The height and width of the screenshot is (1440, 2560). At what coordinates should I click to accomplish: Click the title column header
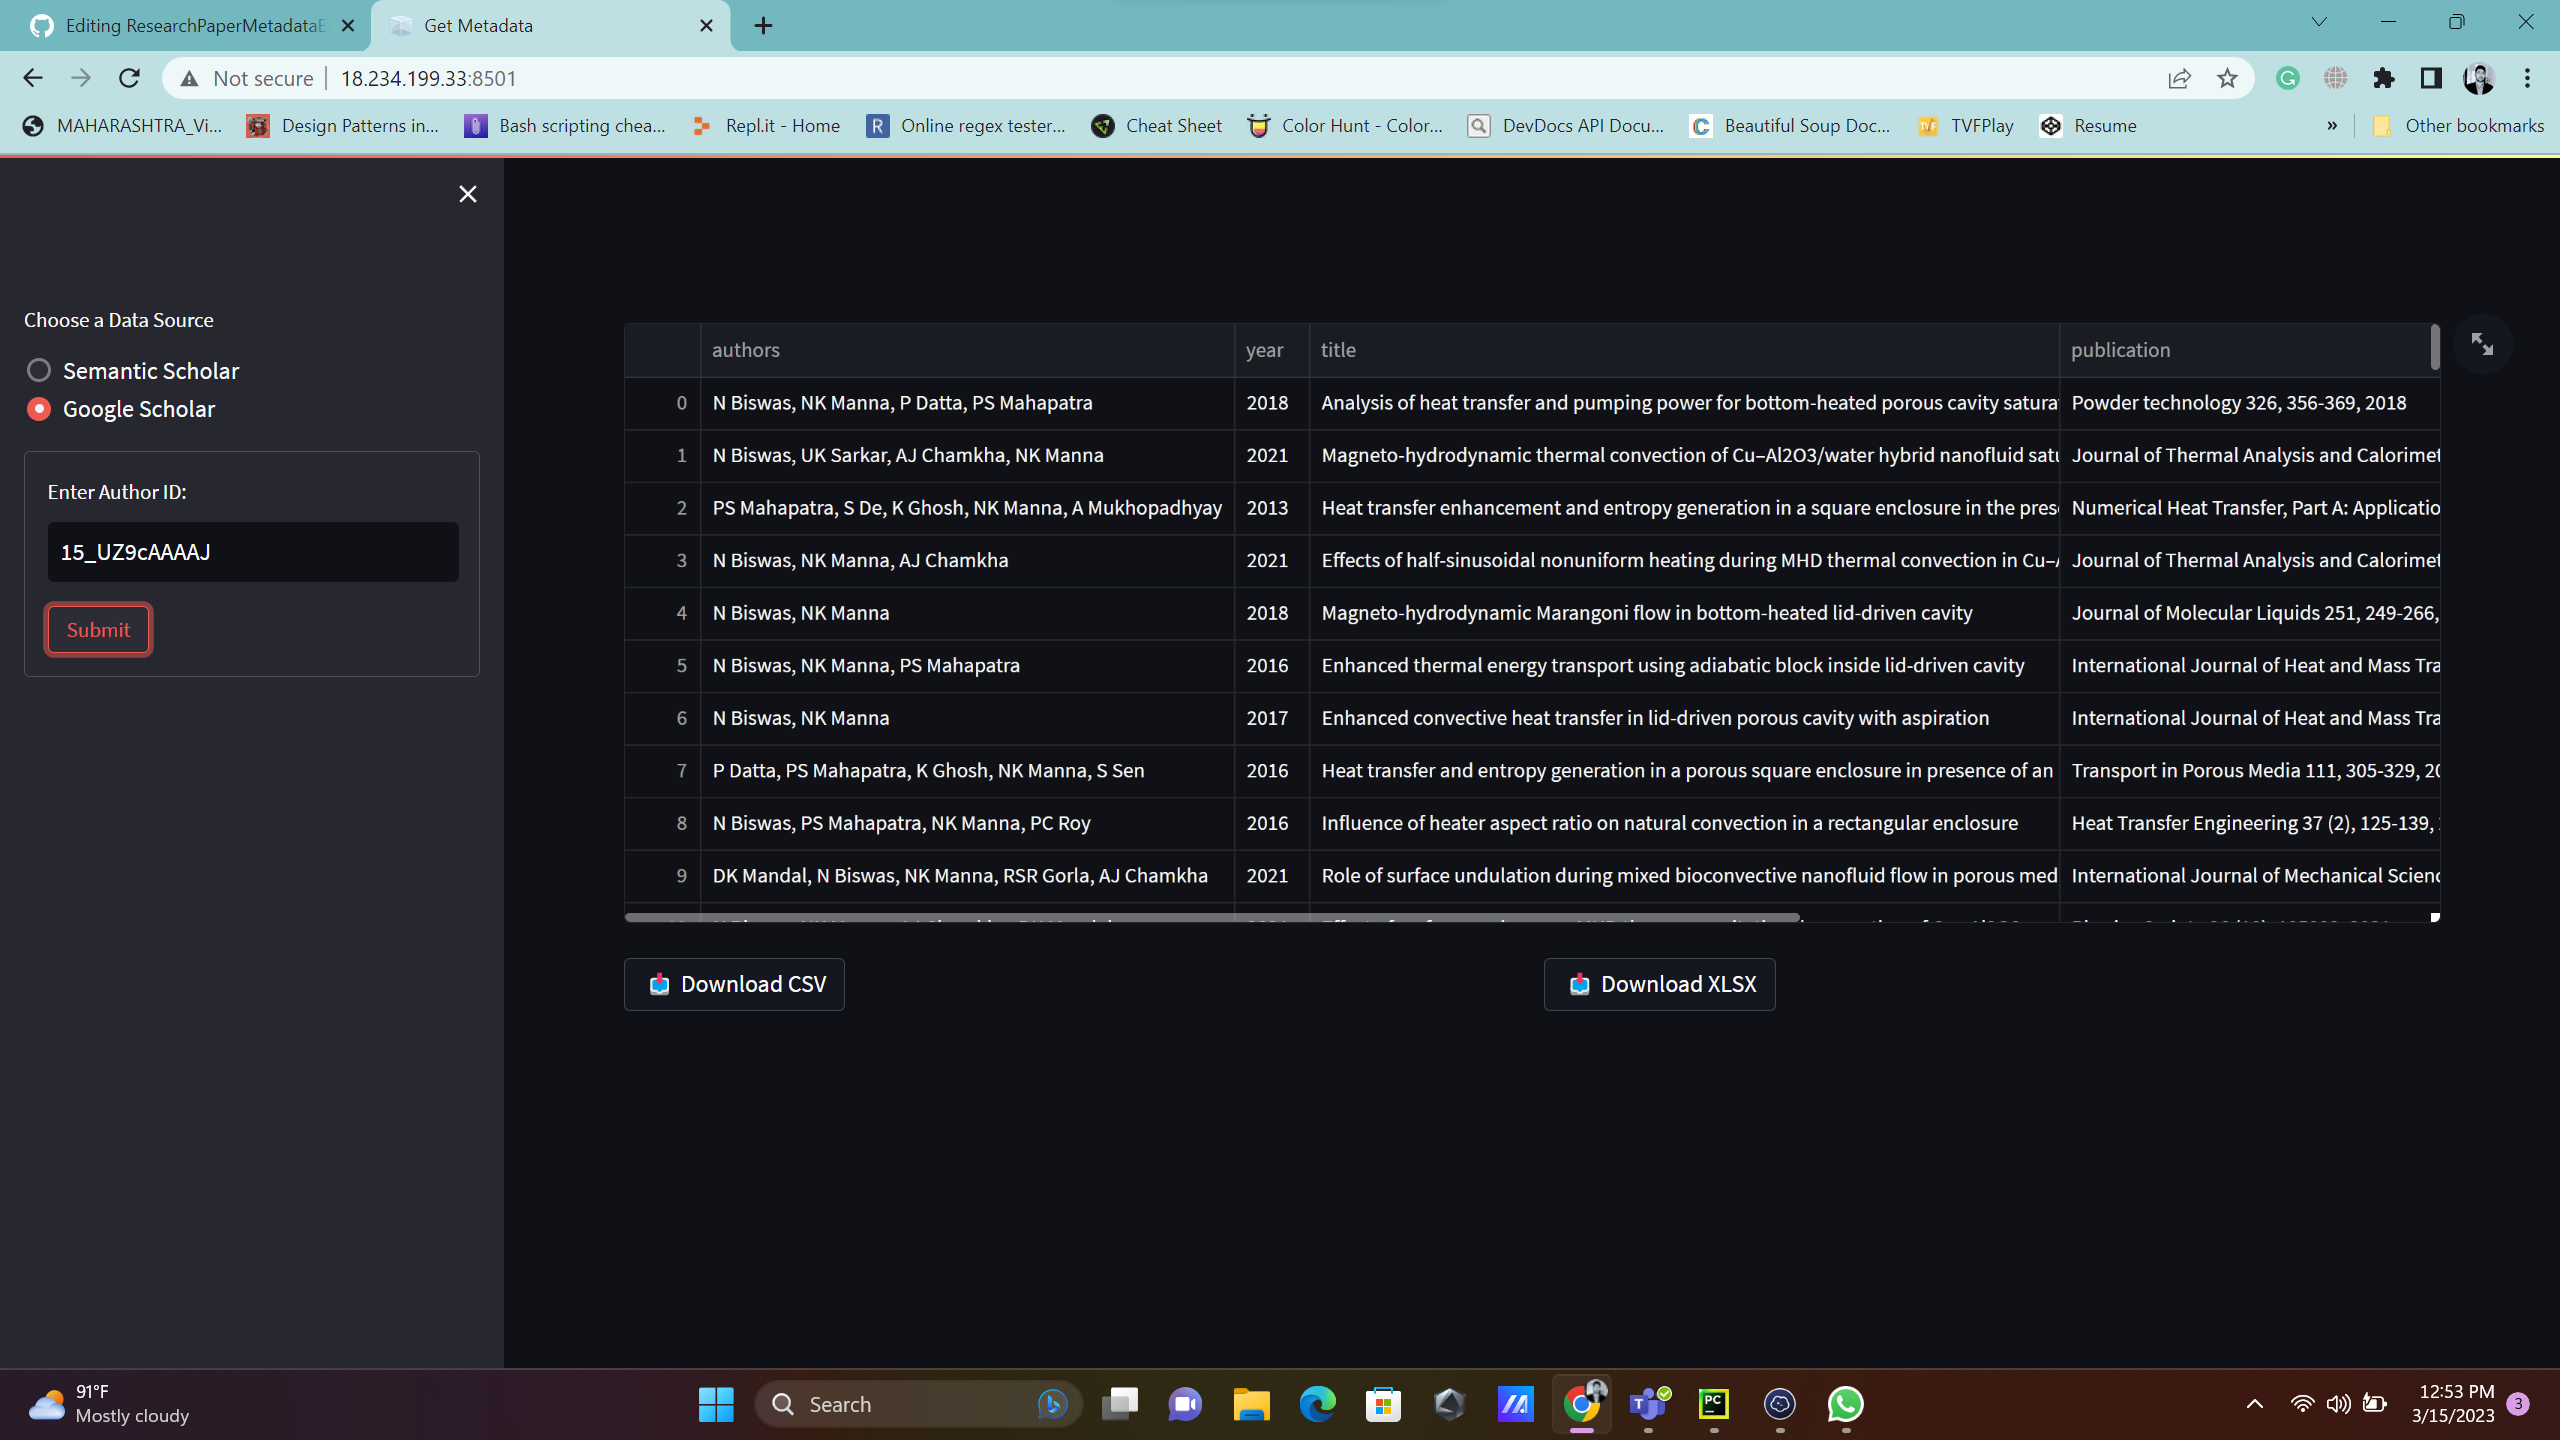[x=1684, y=350]
